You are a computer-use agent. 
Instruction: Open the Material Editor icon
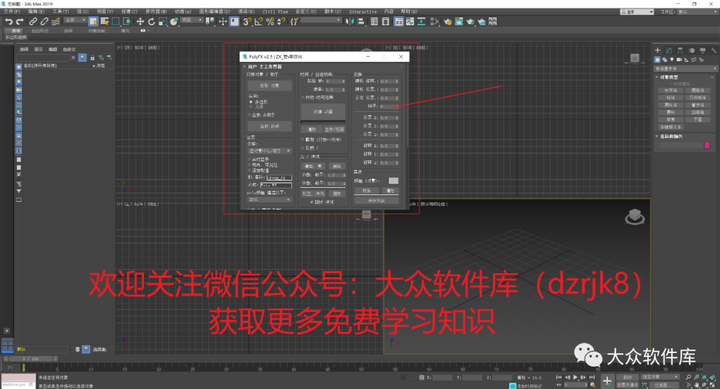434,22
